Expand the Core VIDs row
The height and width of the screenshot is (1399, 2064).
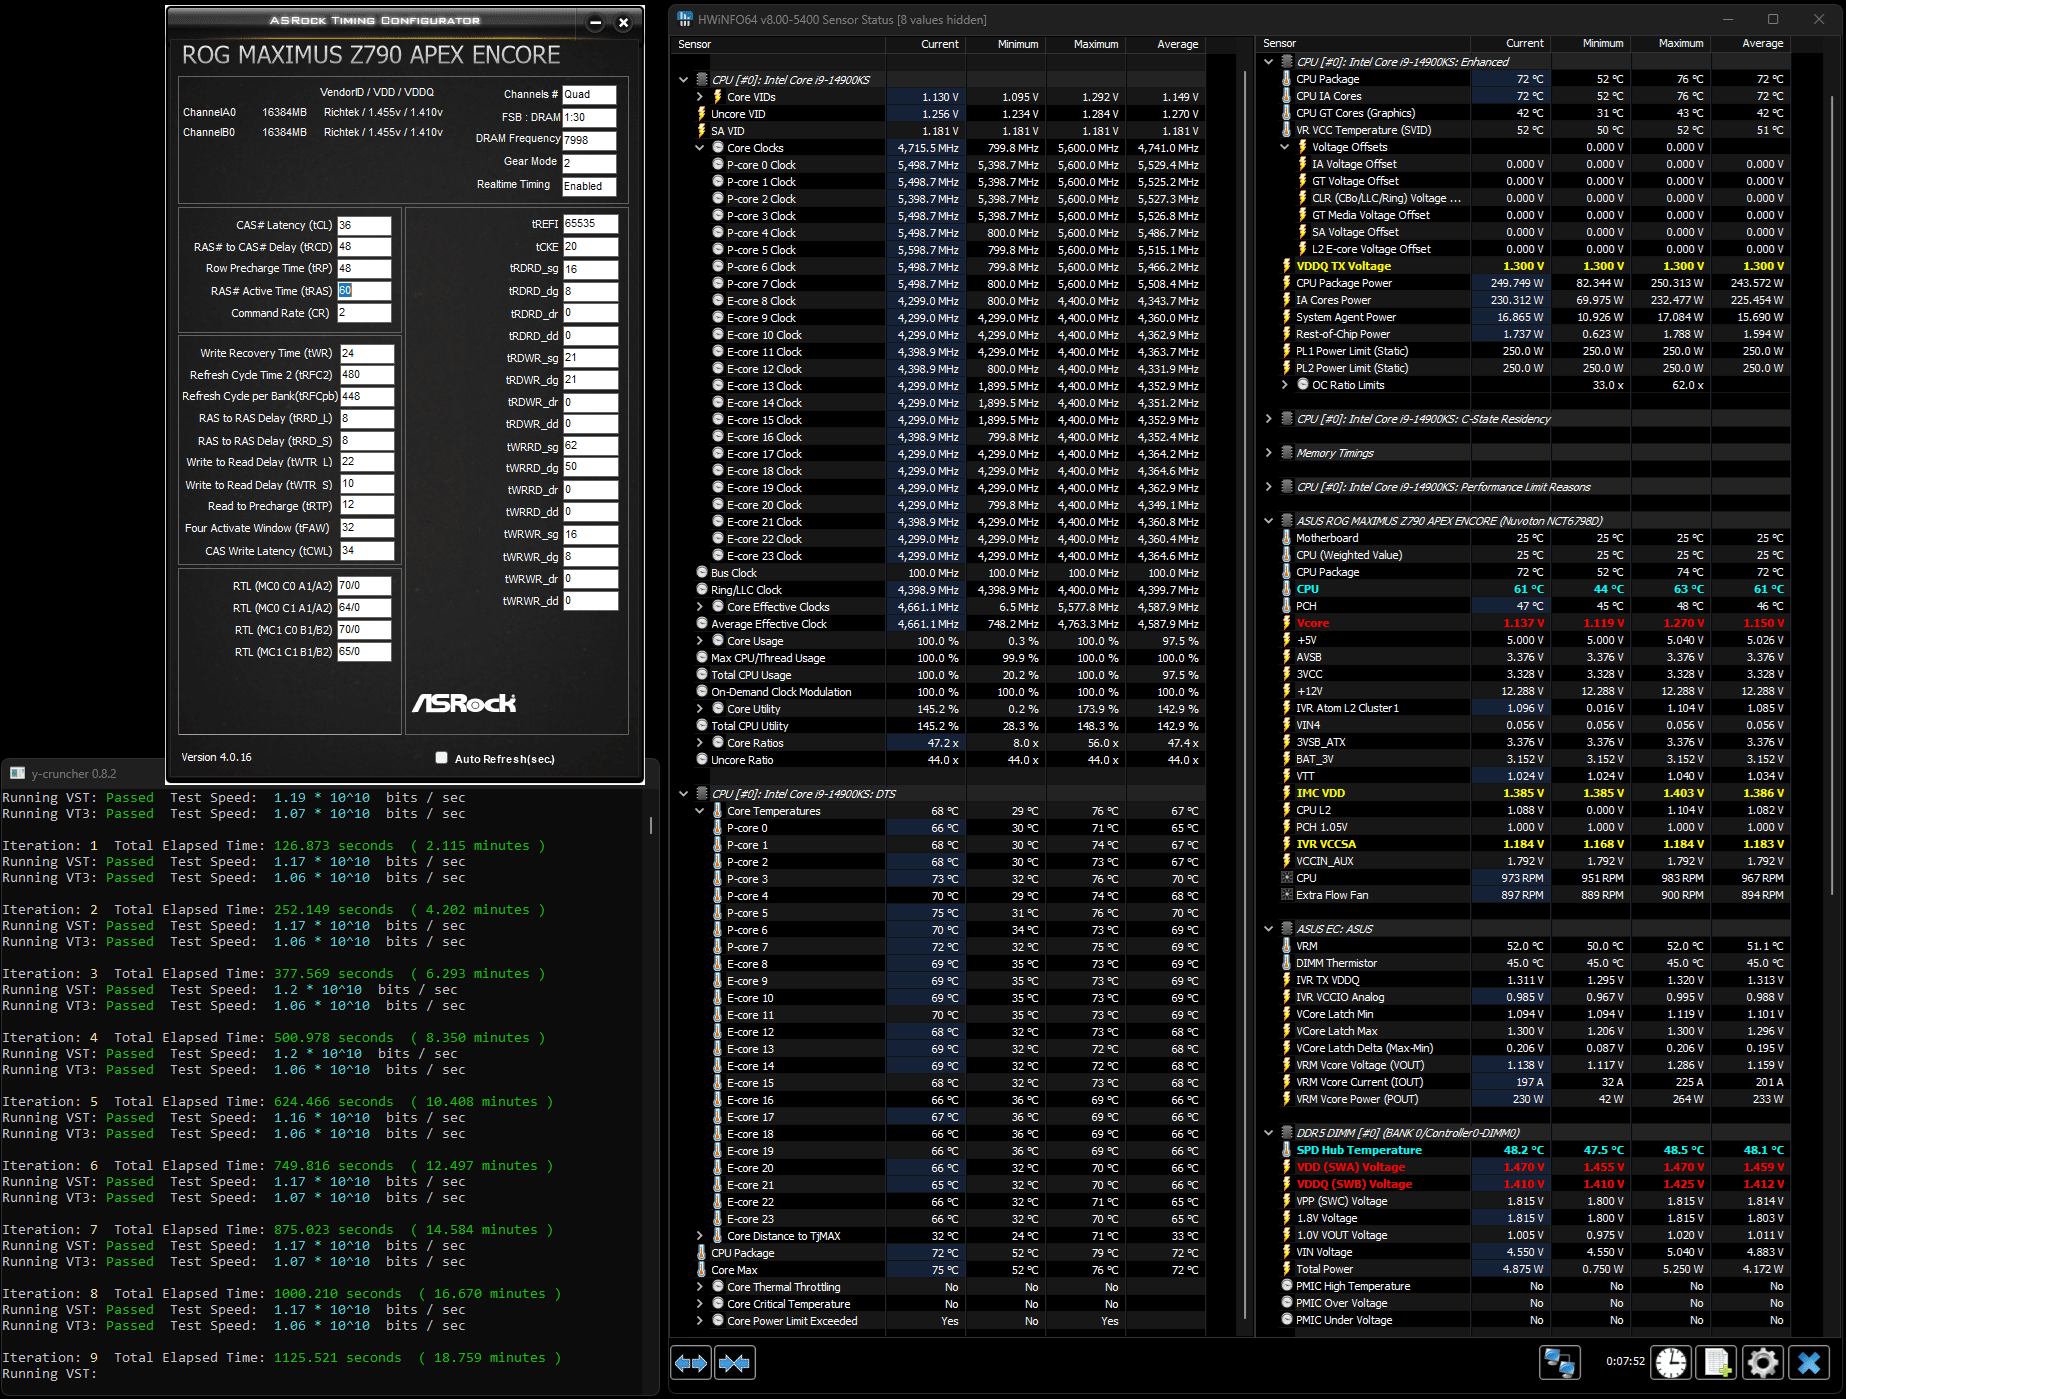[x=700, y=97]
